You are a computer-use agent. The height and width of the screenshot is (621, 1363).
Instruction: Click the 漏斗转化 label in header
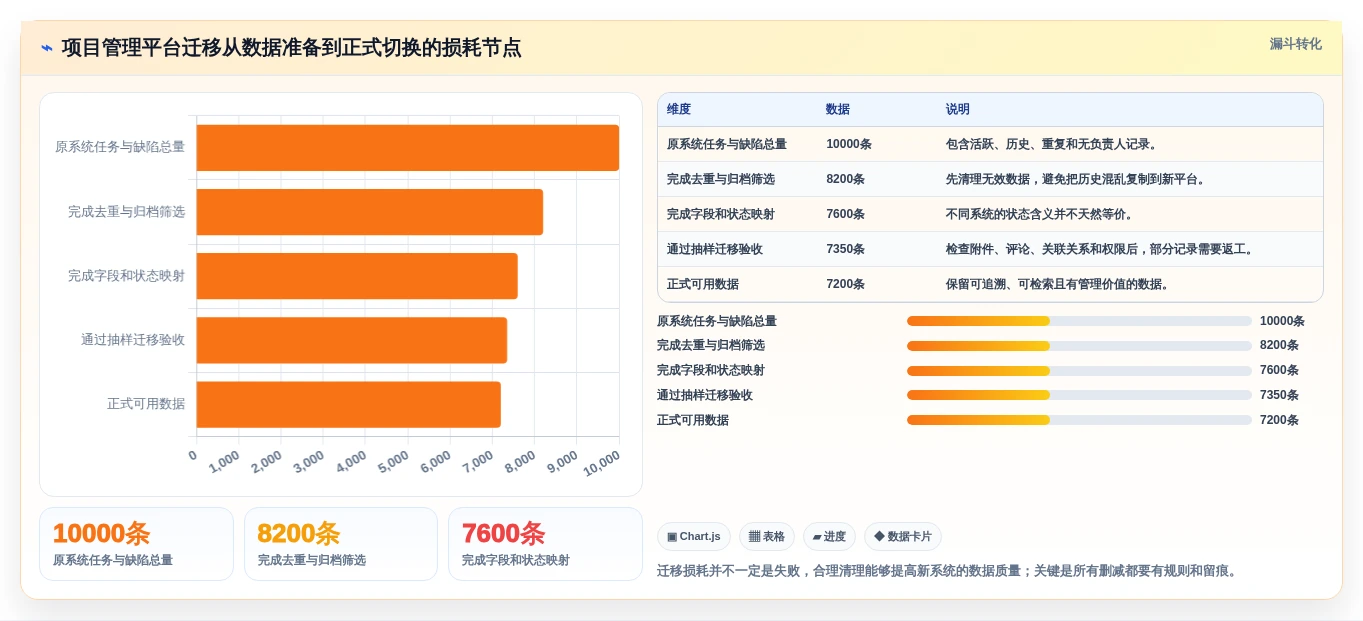[x=1296, y=44]
